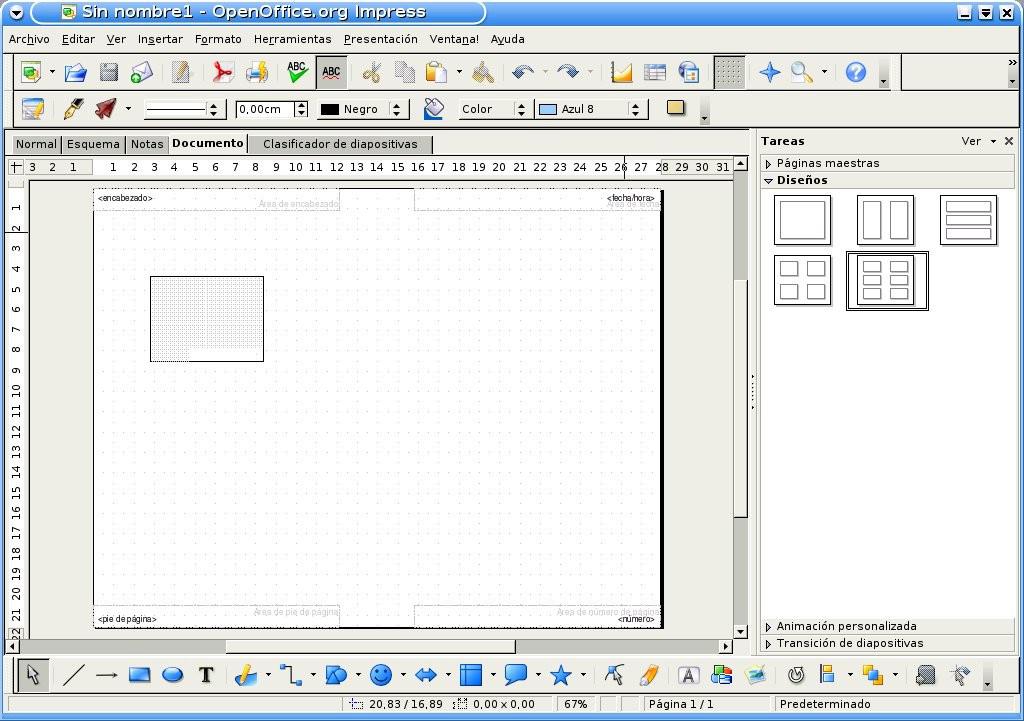
Task: Open the Azul 8 fill color dropdown
Action: coord(635,109)
